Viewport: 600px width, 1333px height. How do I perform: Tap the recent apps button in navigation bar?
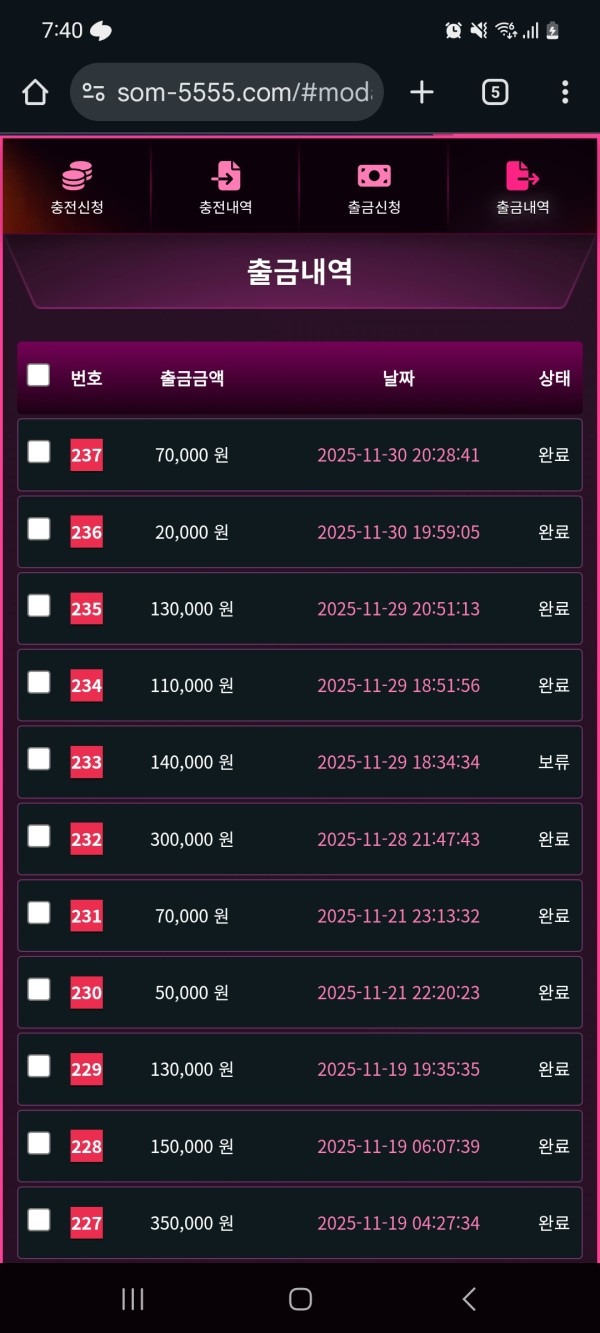(x=131, y=1298)
